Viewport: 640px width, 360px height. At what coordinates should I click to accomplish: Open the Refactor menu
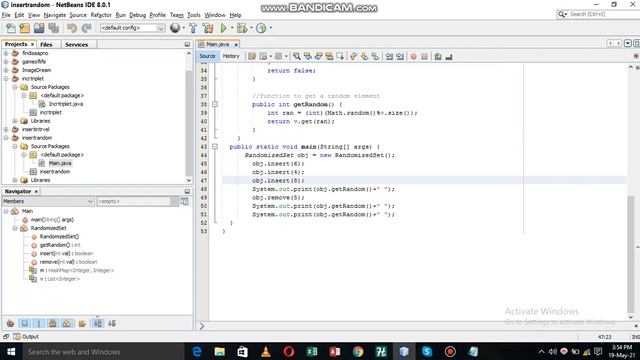coord(101,15)
